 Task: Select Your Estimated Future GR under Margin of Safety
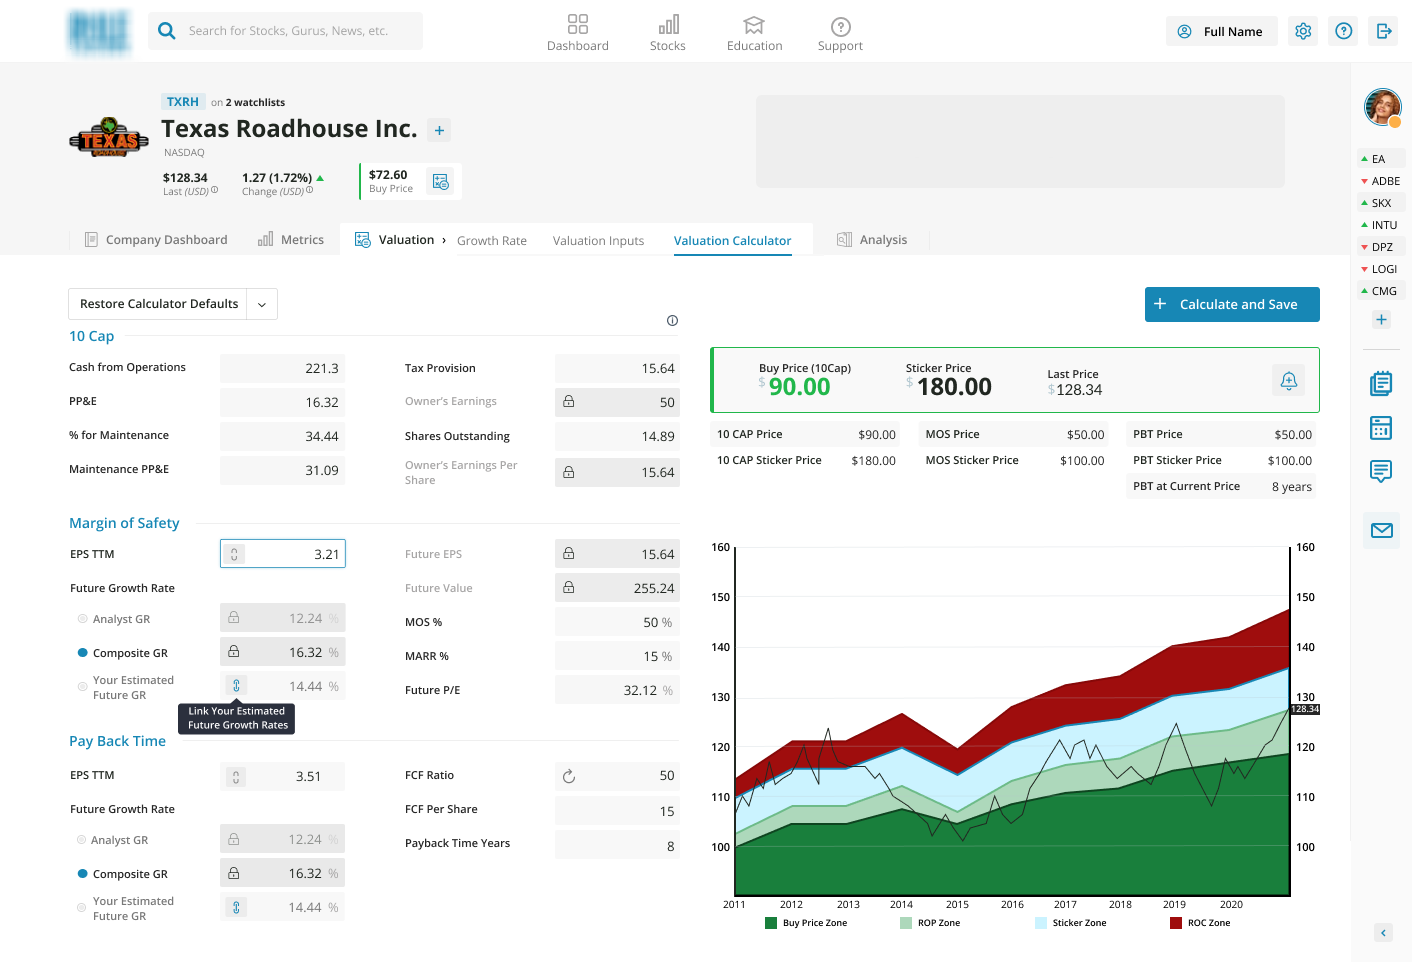(x=82, y=687)
